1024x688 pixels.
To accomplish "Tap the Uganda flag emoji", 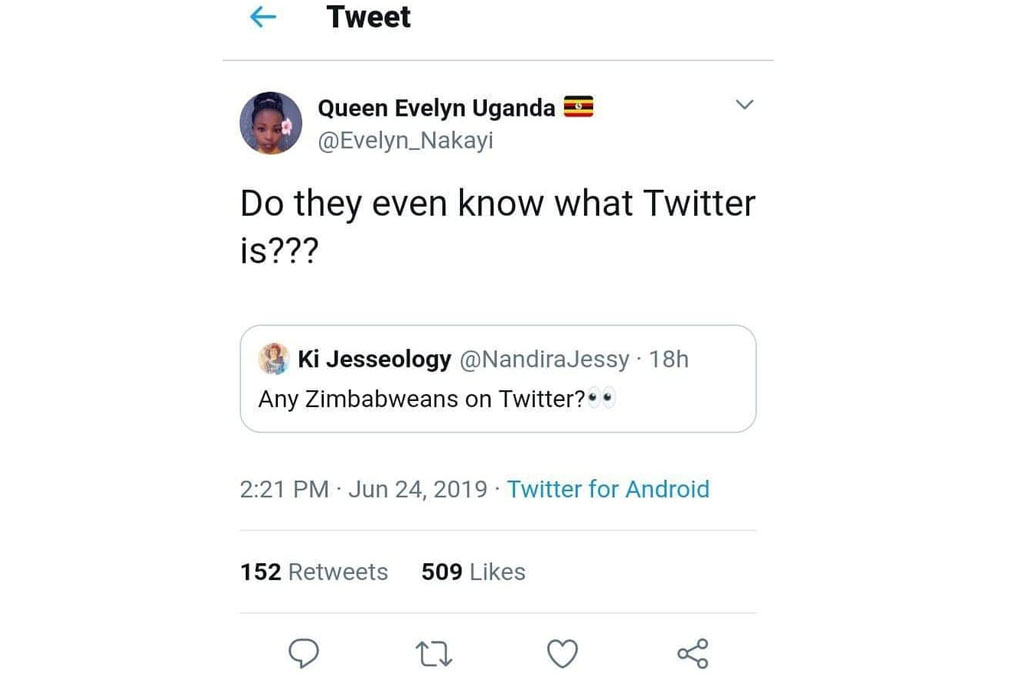I will pos(579,107).
